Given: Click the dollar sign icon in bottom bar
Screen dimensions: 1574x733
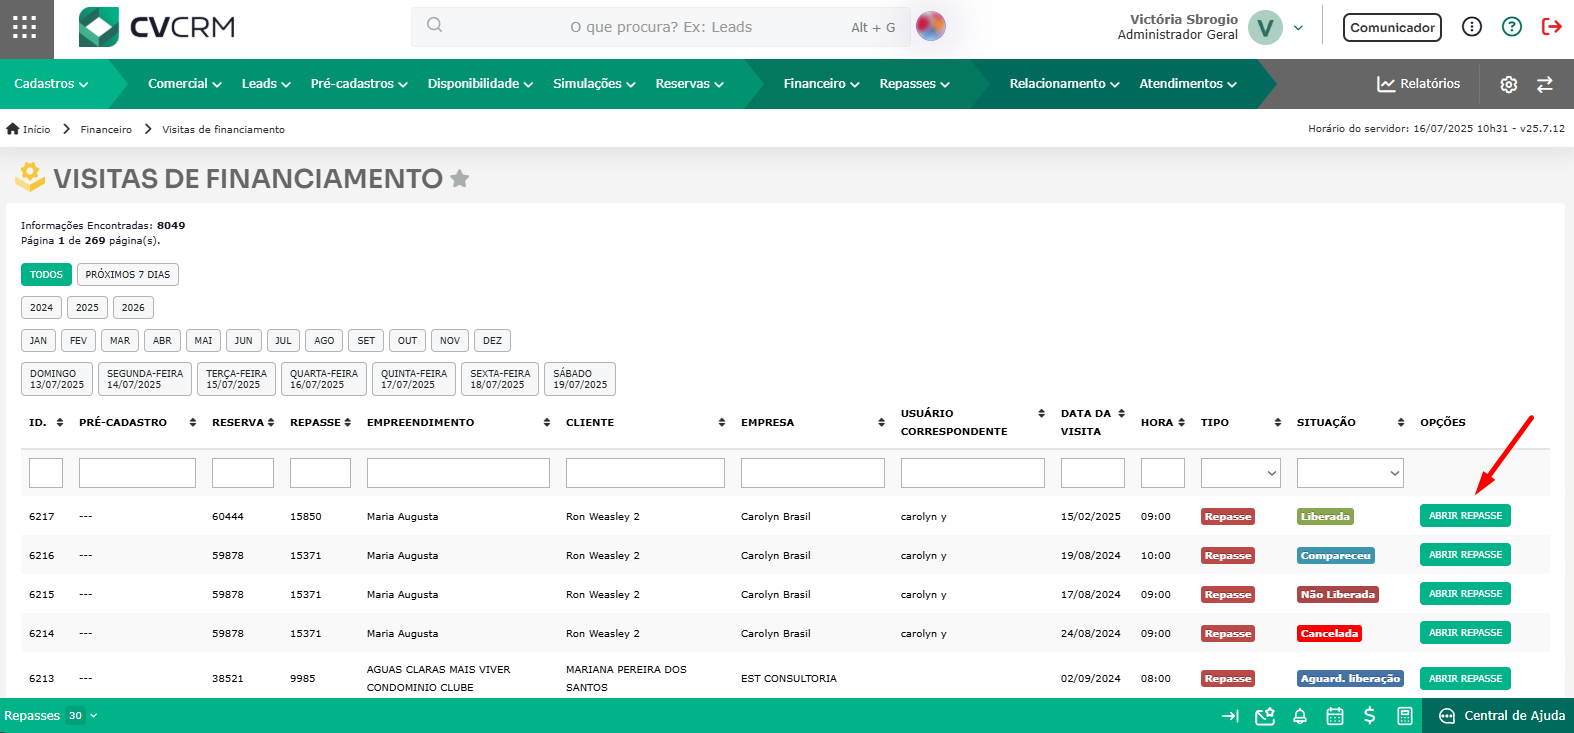Looking at the screenshot, I should [1370, 716].
